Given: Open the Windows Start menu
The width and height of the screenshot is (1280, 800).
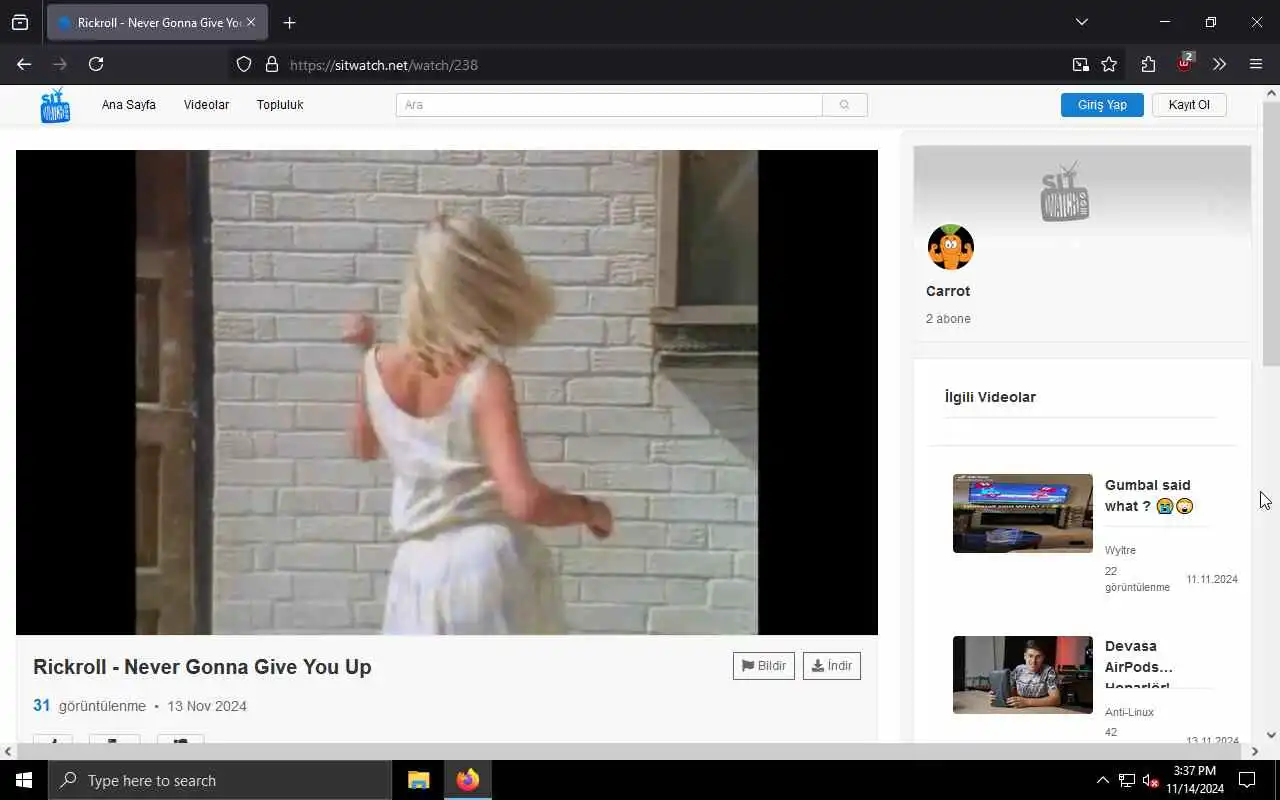Looking at the screenshot, I should pos(24,780).
